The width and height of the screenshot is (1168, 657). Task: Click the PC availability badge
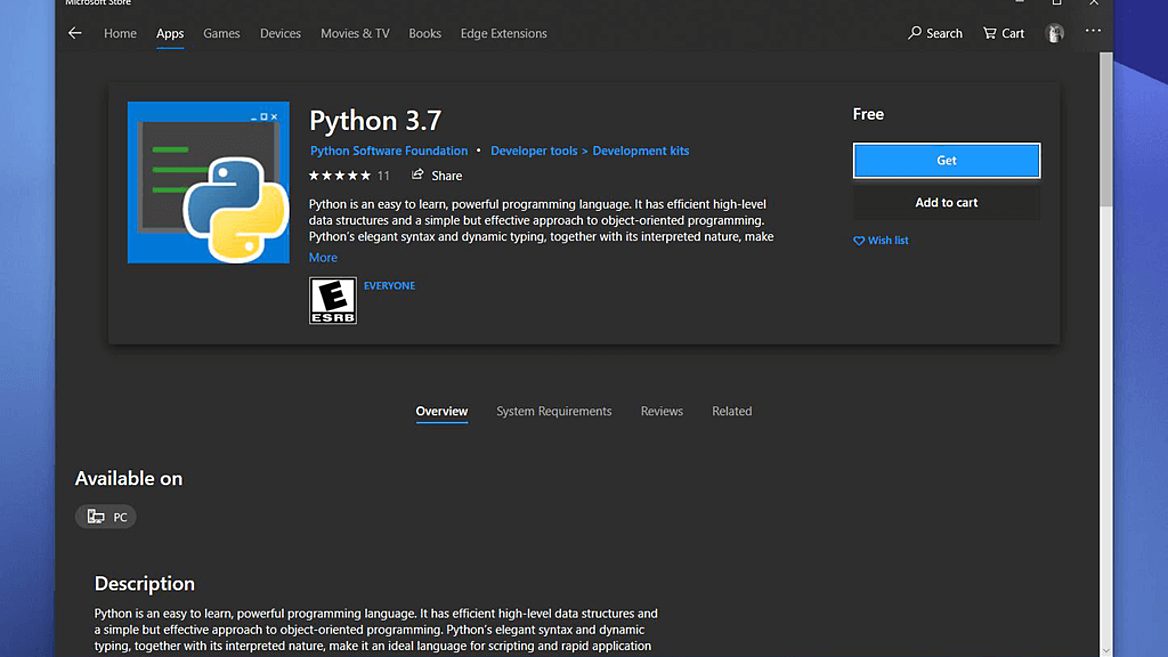[106, 516]
